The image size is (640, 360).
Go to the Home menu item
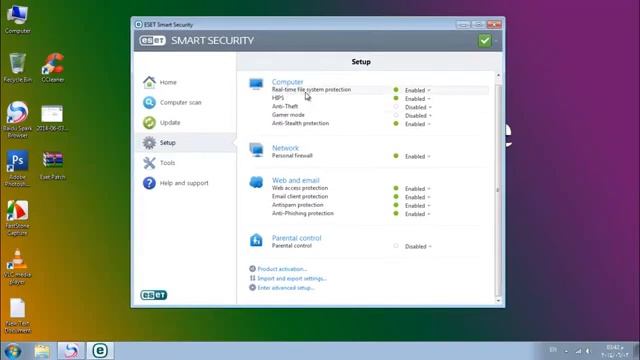tap(185, 82)
